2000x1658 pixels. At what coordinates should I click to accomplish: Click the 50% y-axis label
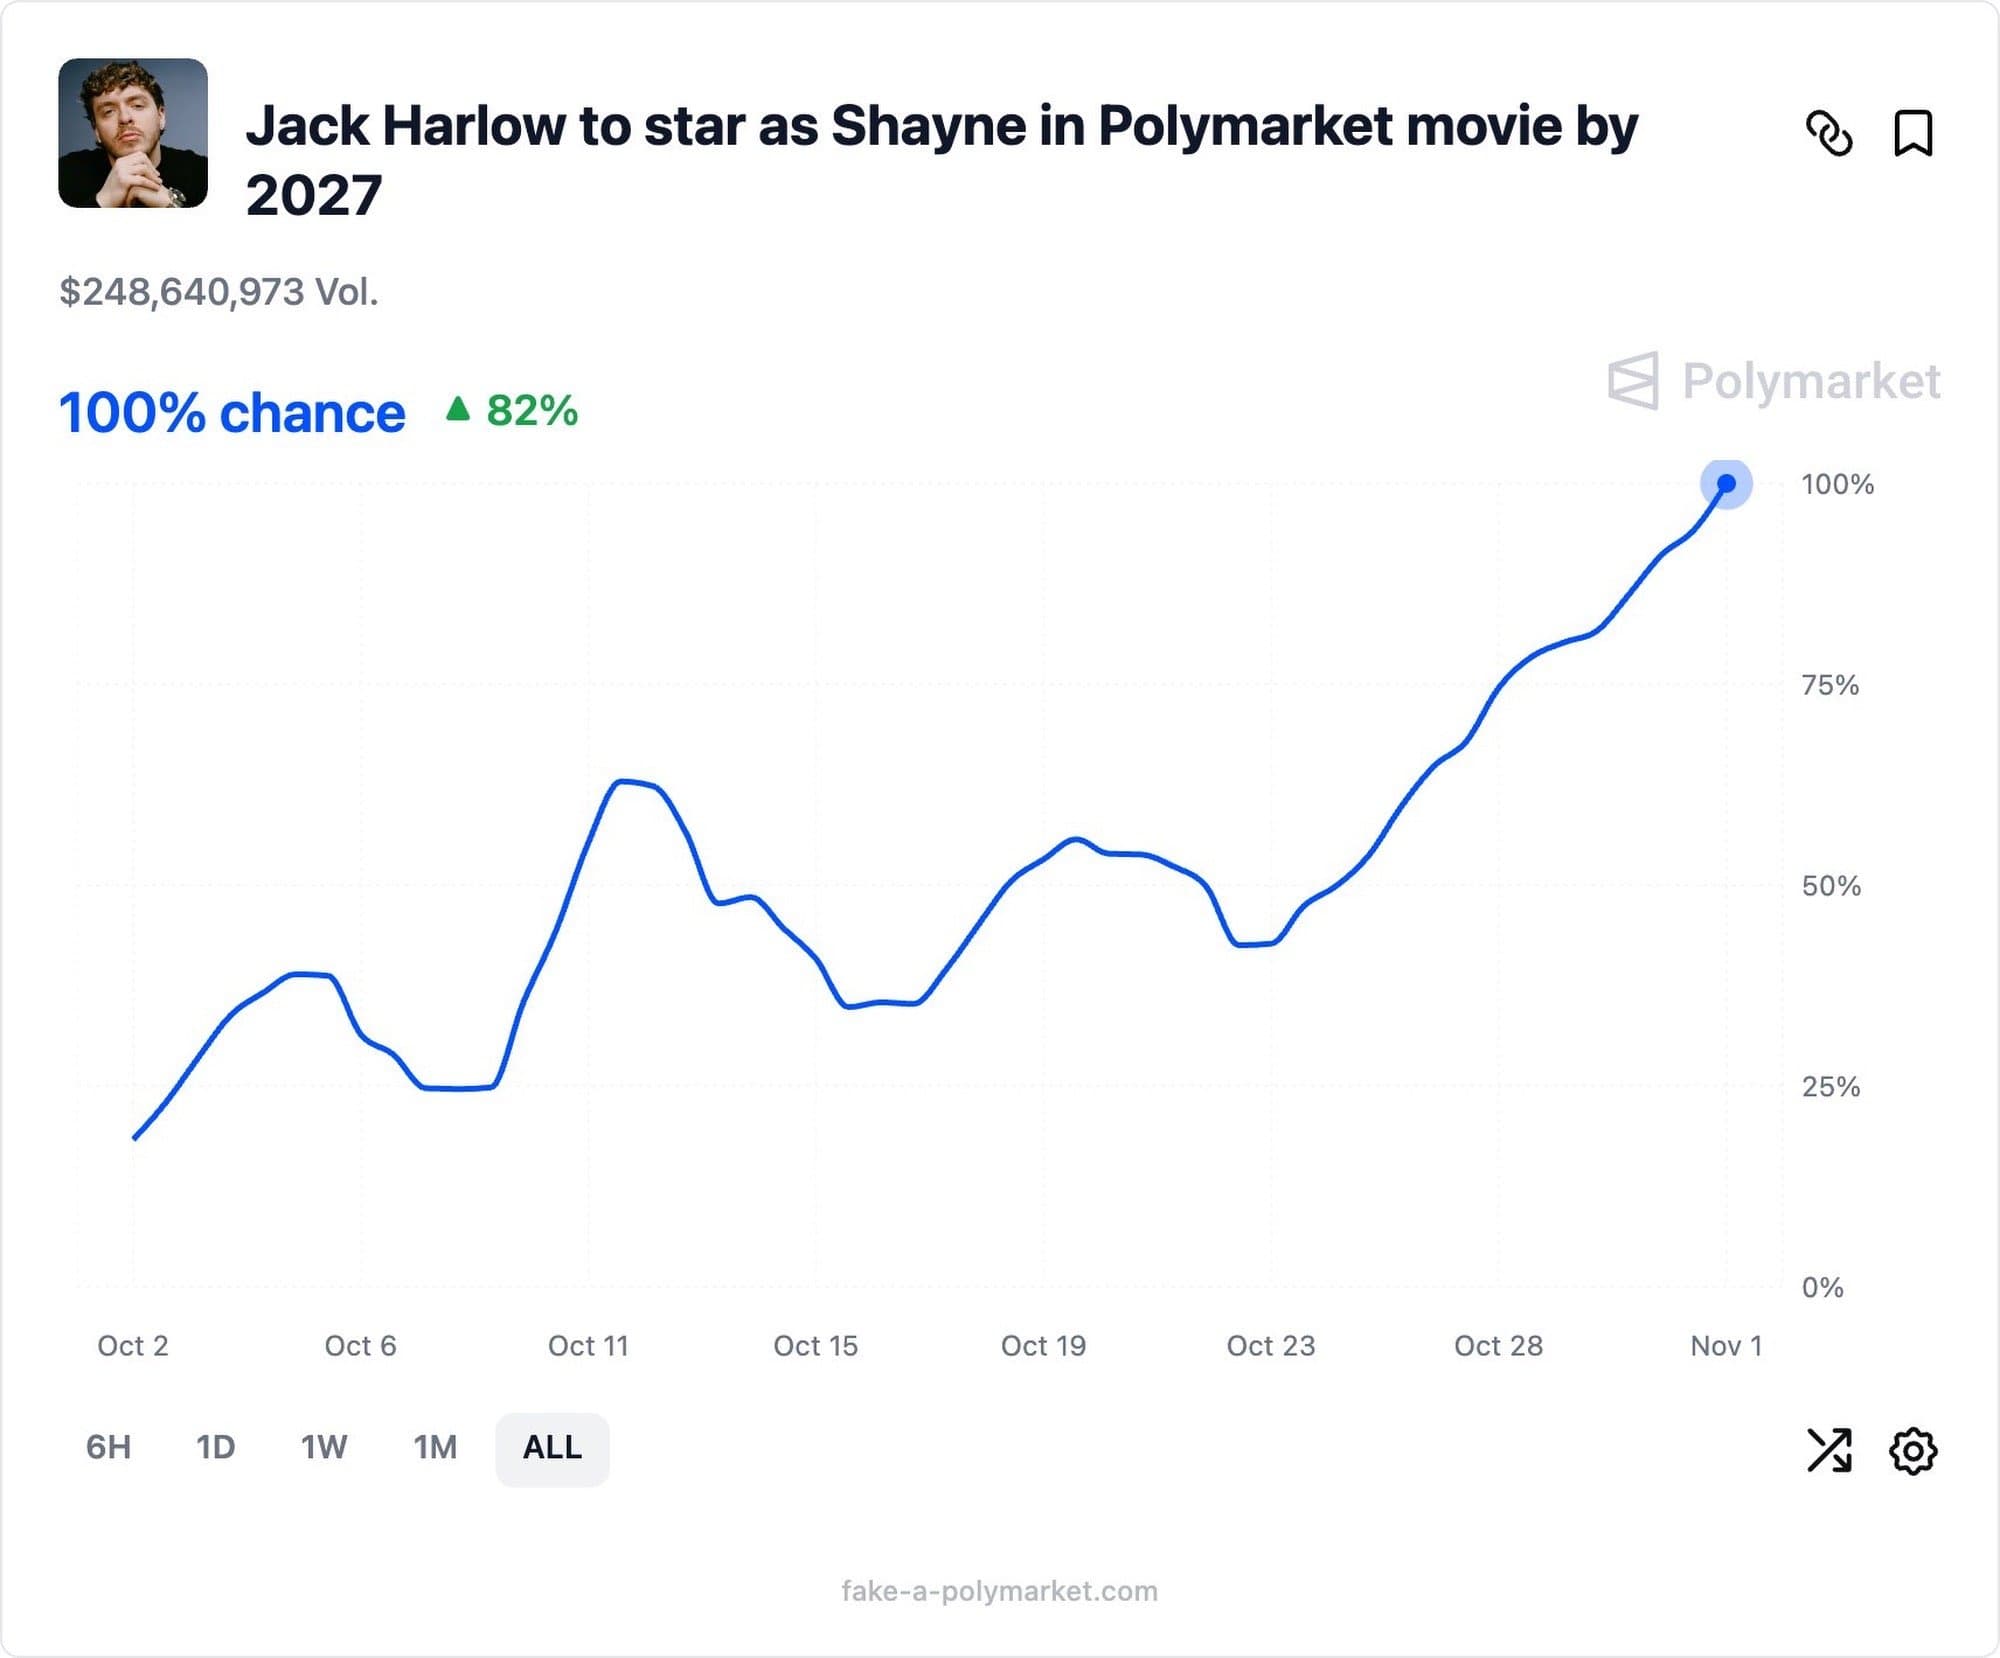(1830, 886)
